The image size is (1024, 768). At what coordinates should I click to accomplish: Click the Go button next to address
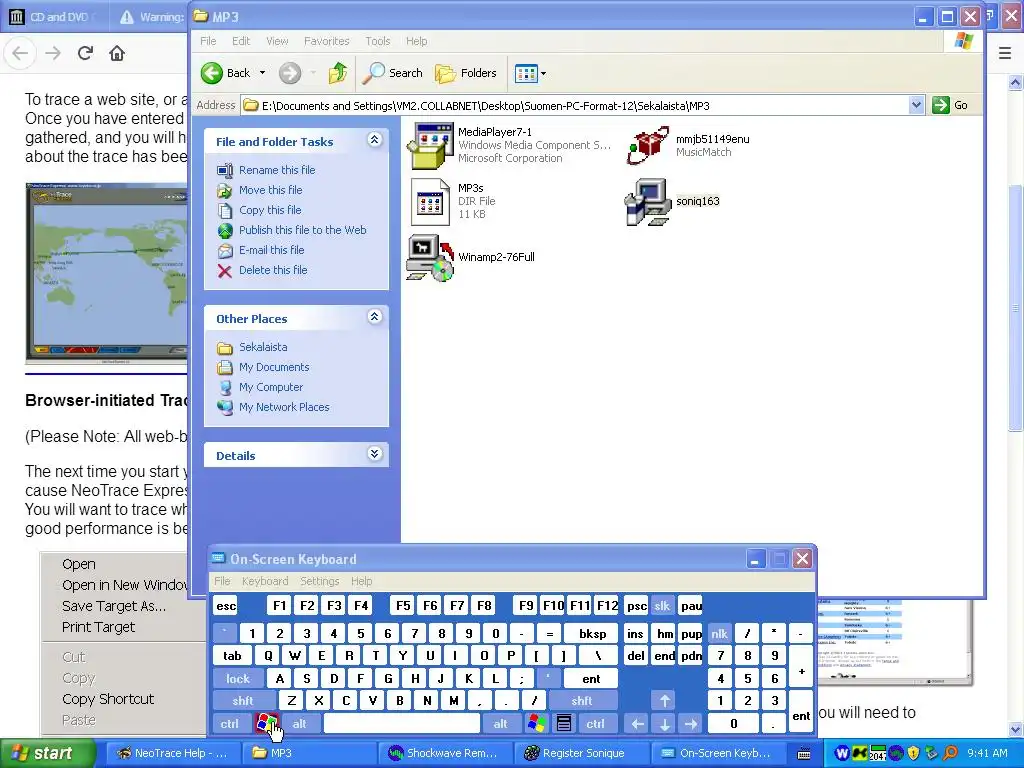pyautogui.click(x=950, y=105)
